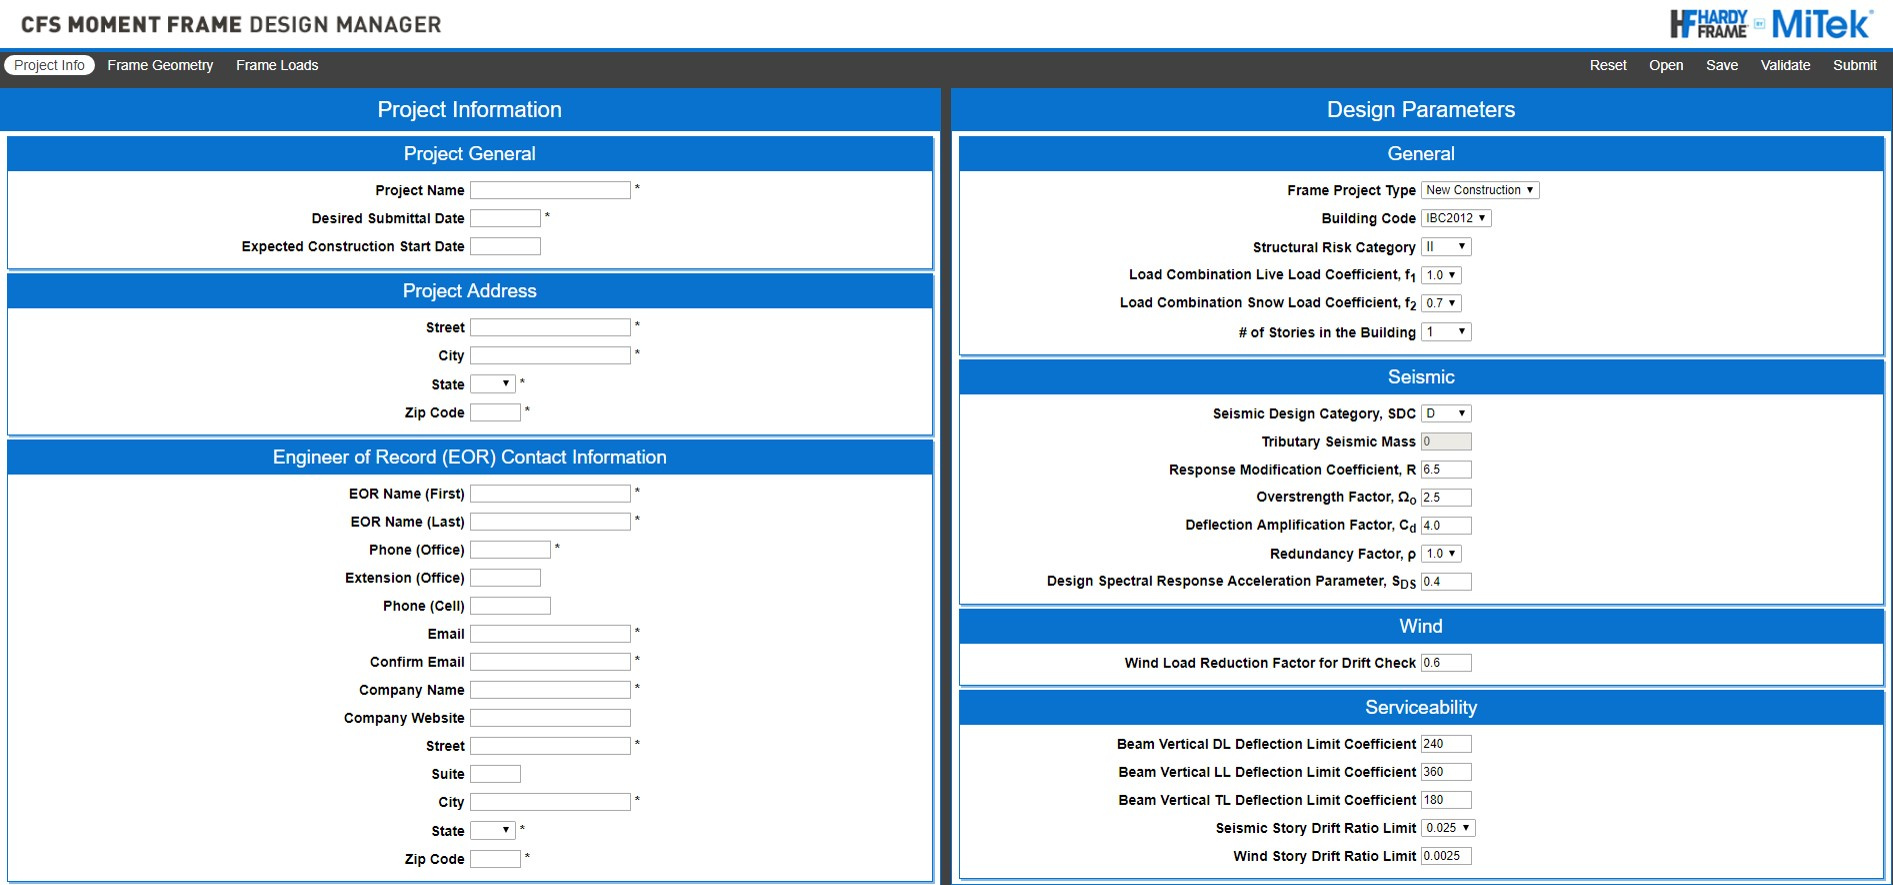Screen dimensions: 1893x885
Task: Click the Beam Vertical DL Deflection Limit field
Action: click(1446, 743)
